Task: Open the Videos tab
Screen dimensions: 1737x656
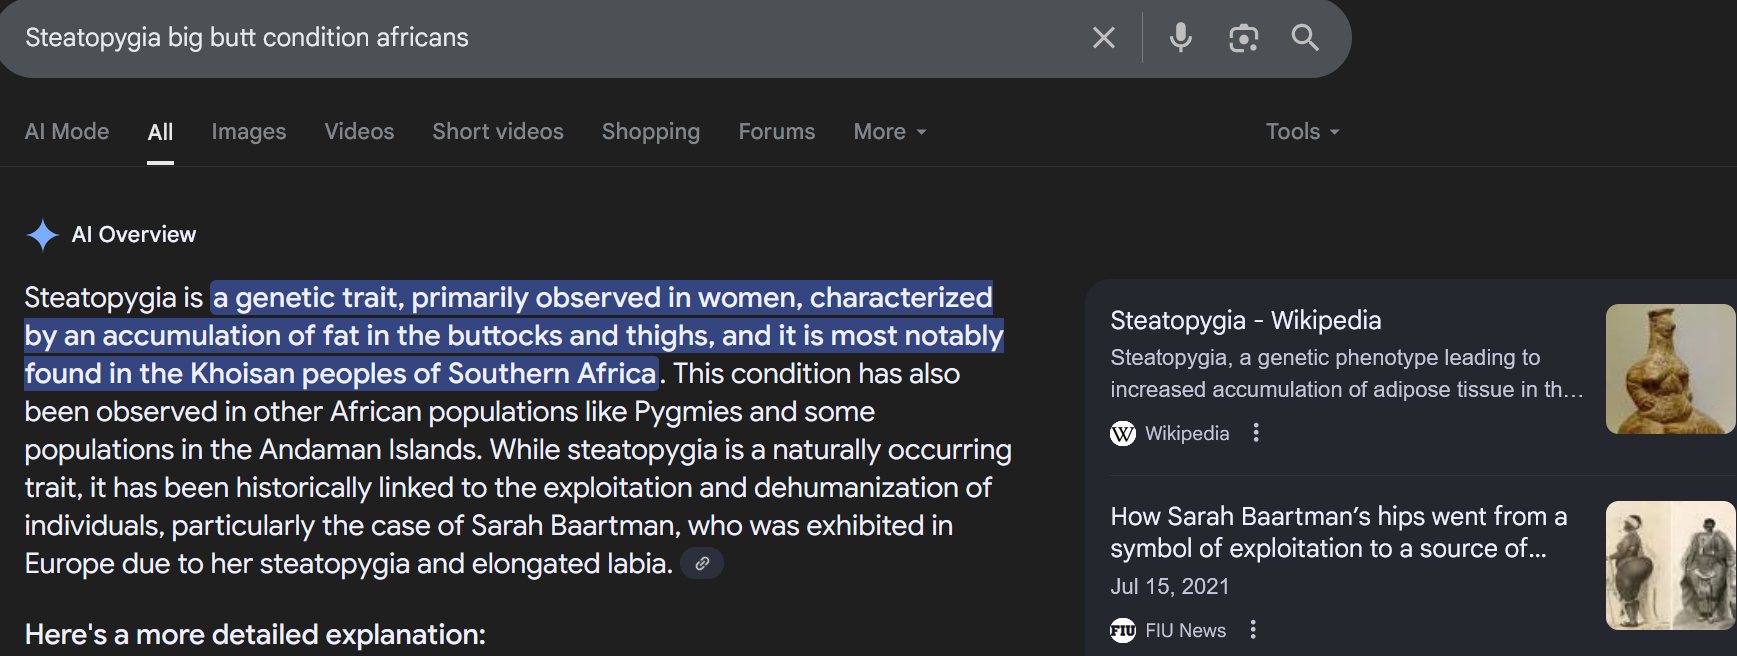Action: tap(359, 132)
